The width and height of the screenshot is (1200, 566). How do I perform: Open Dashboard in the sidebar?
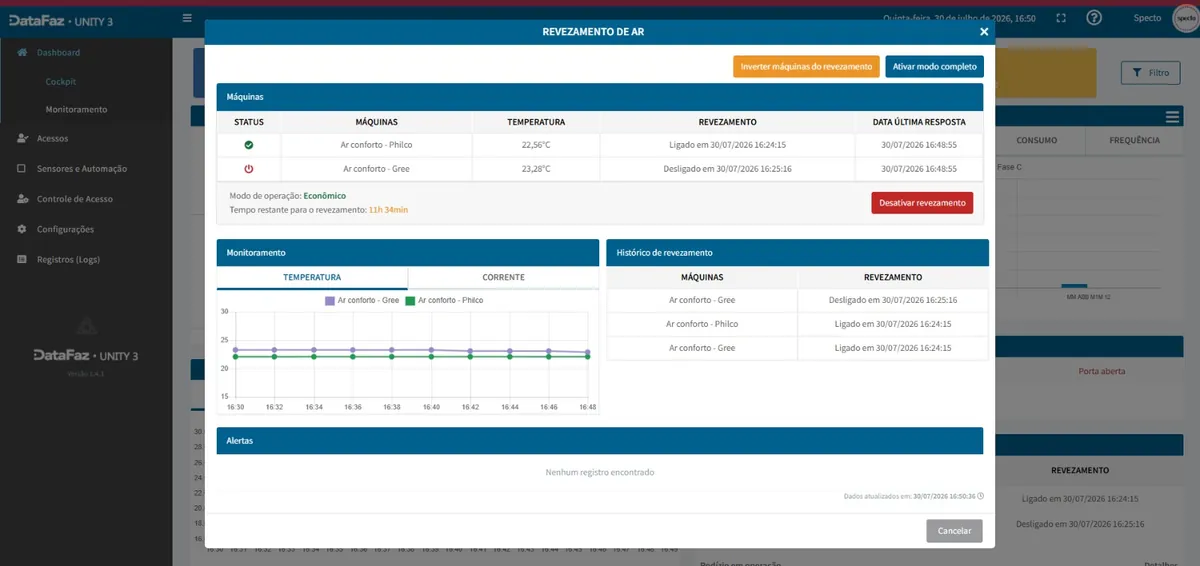click(x=58, y=52)
